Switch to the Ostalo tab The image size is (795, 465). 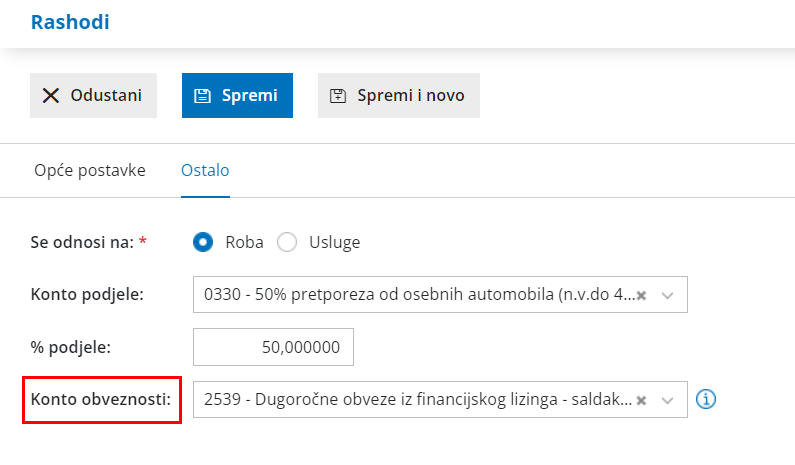[x=205, y=170]
